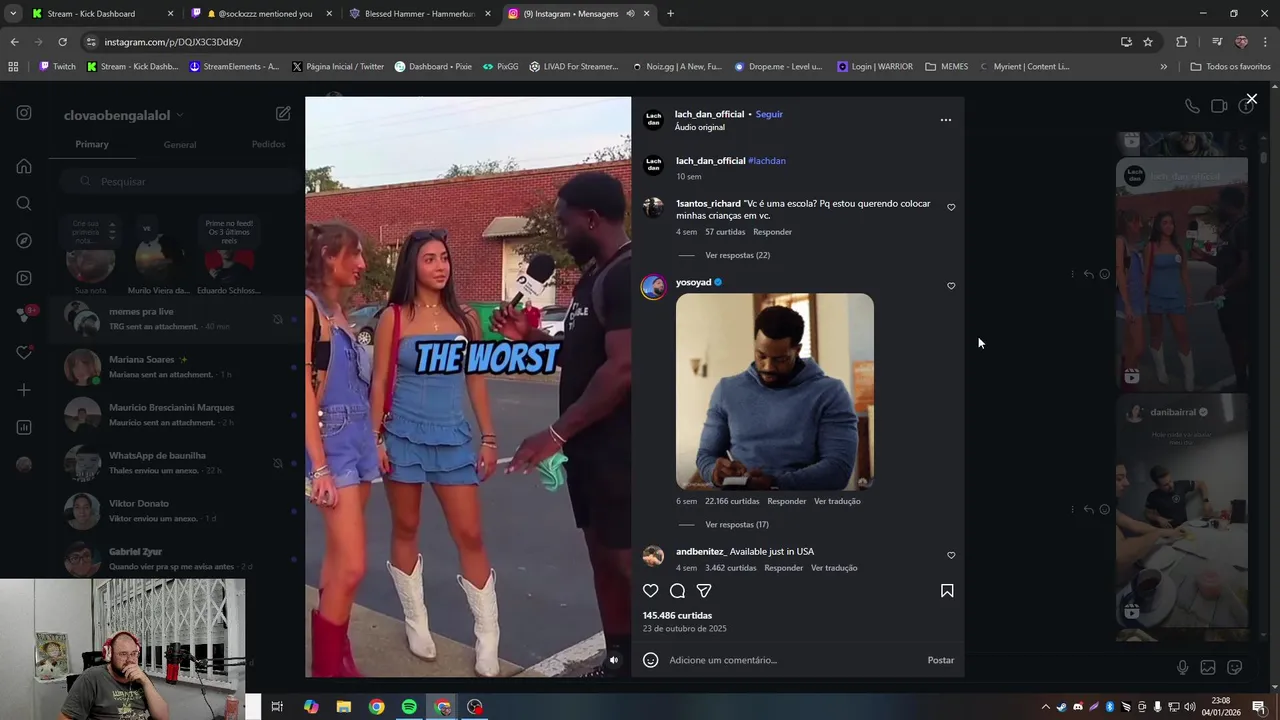Viewport: 1280px width, 720px height.
Task: Open emoji picker in comment box
Action: (x=650, y=660)
